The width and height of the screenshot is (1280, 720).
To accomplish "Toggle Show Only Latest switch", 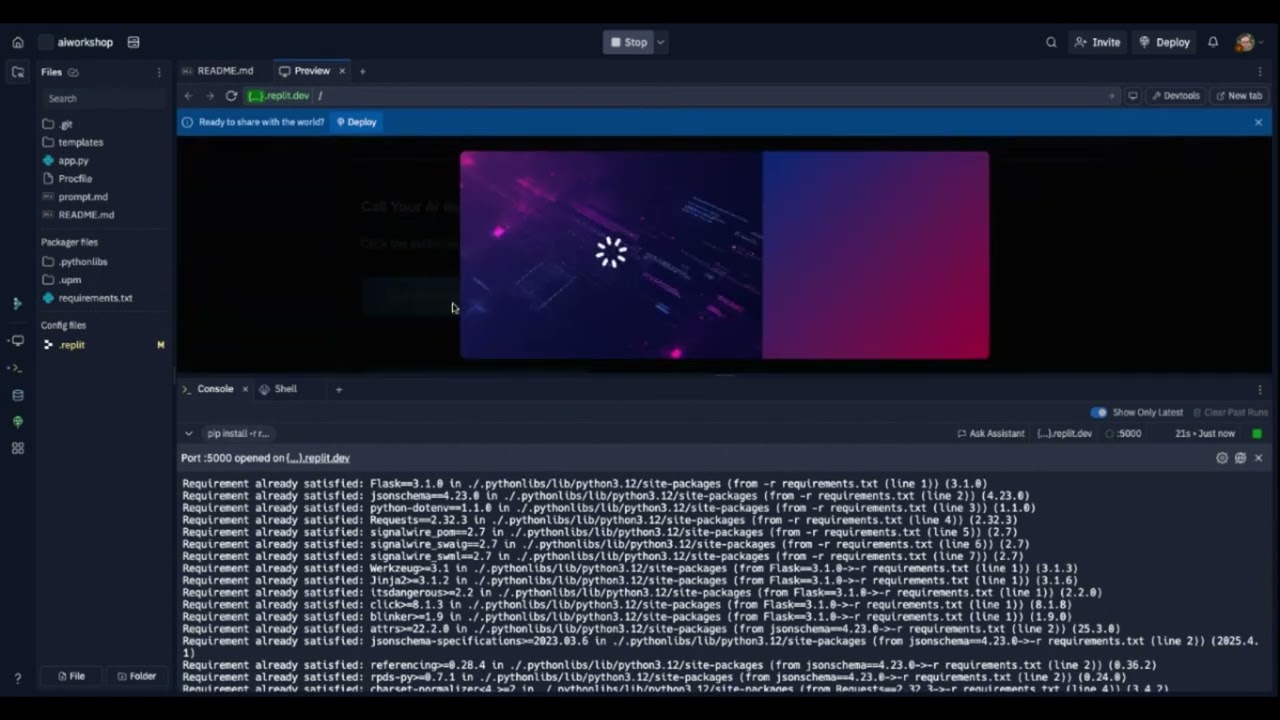I will [1099, 412].
